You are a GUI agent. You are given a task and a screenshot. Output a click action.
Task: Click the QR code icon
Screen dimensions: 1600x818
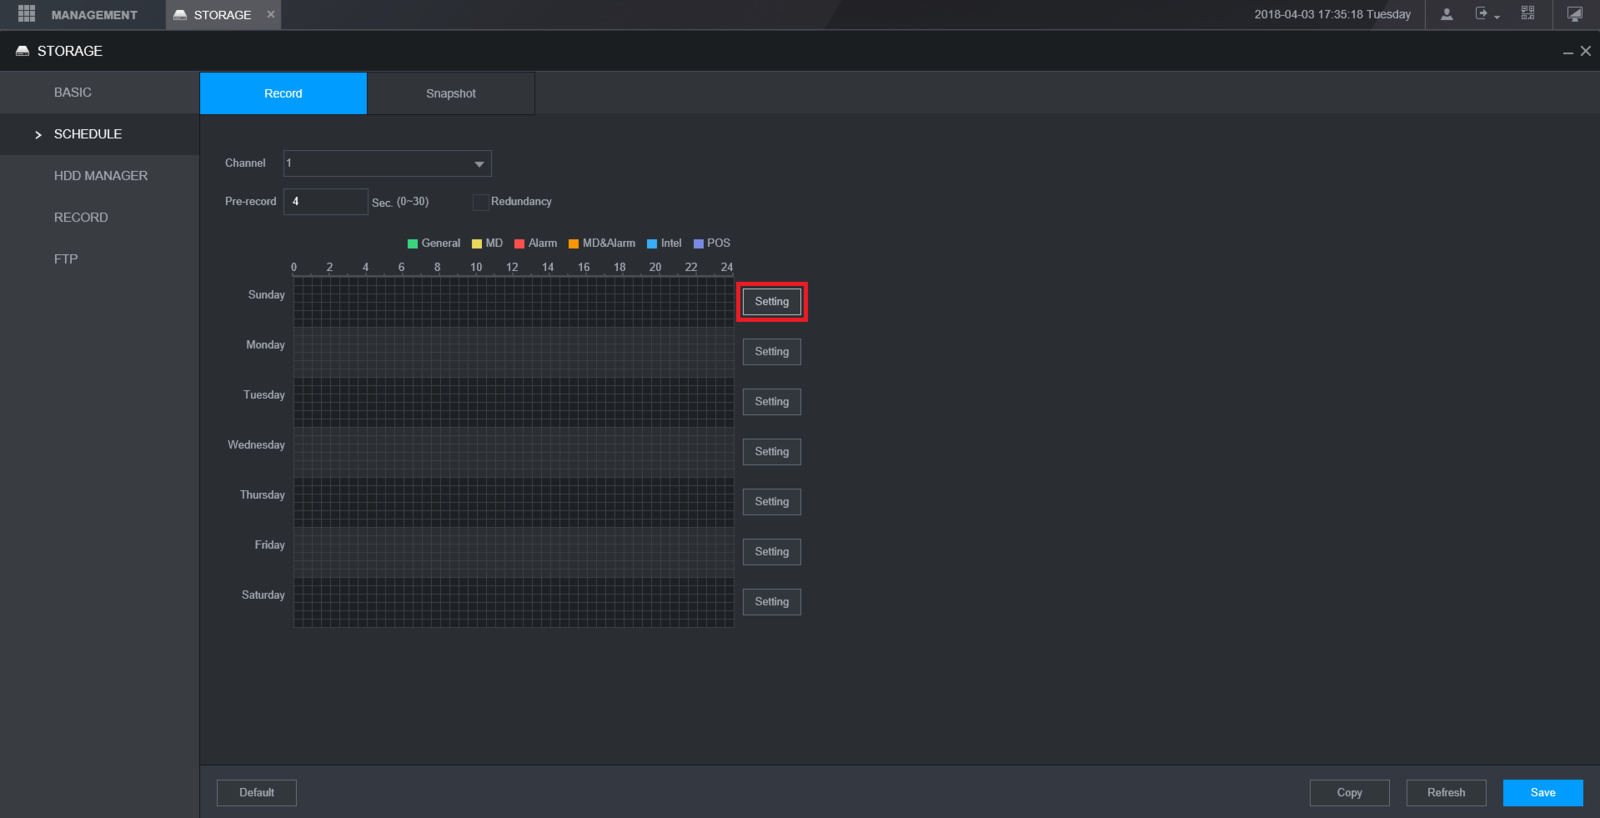1528,14
